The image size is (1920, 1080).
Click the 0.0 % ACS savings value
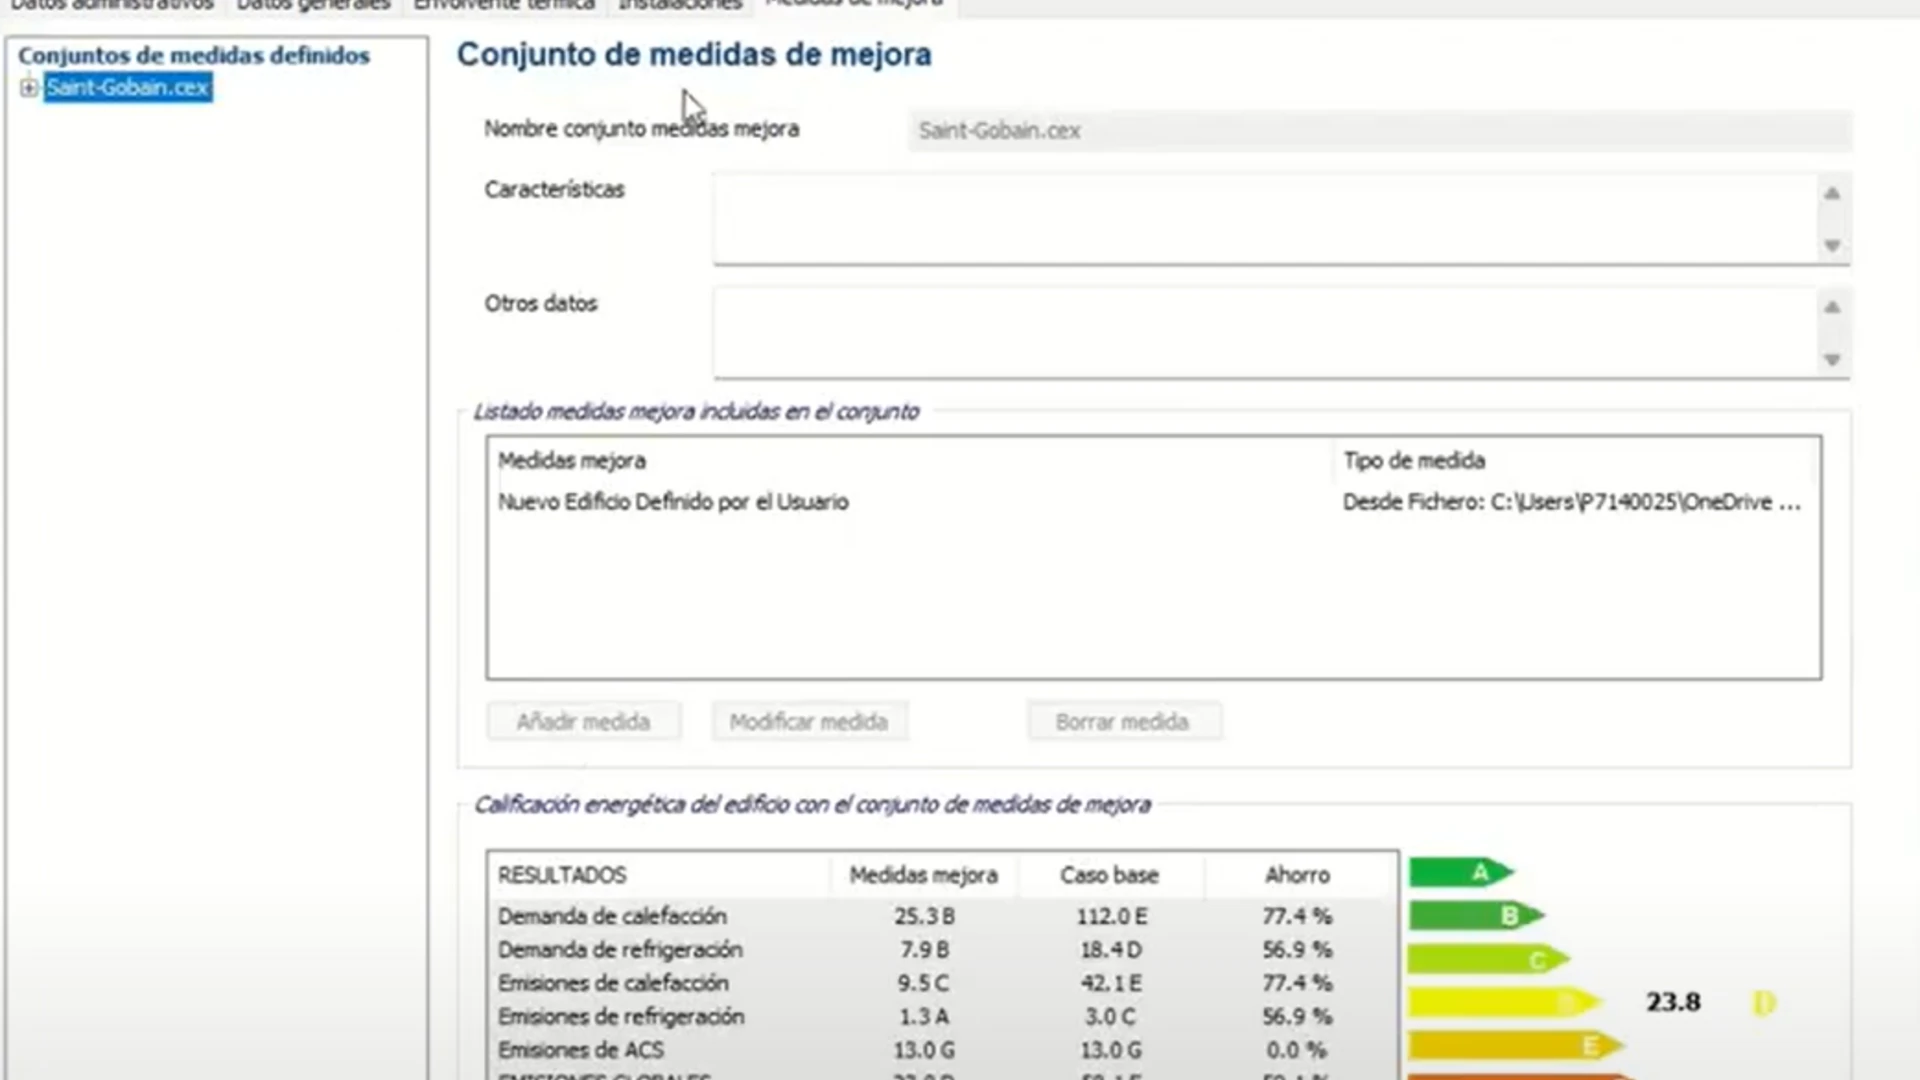coord(1297,1050)
